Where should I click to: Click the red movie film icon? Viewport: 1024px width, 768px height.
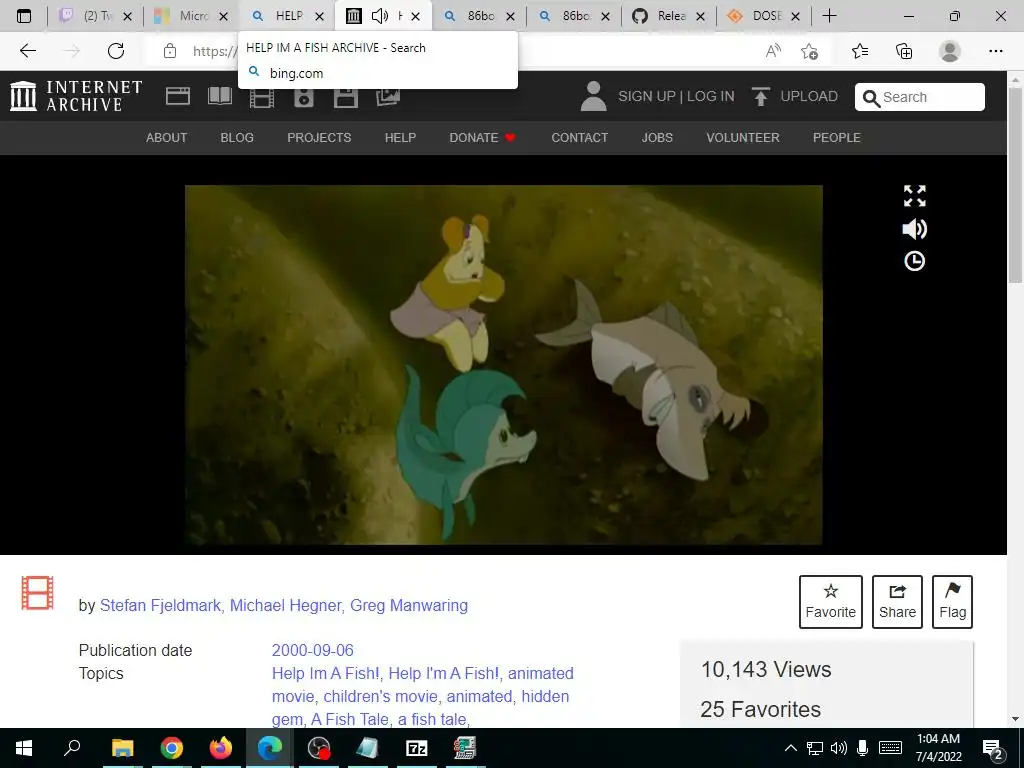[37, 592]
